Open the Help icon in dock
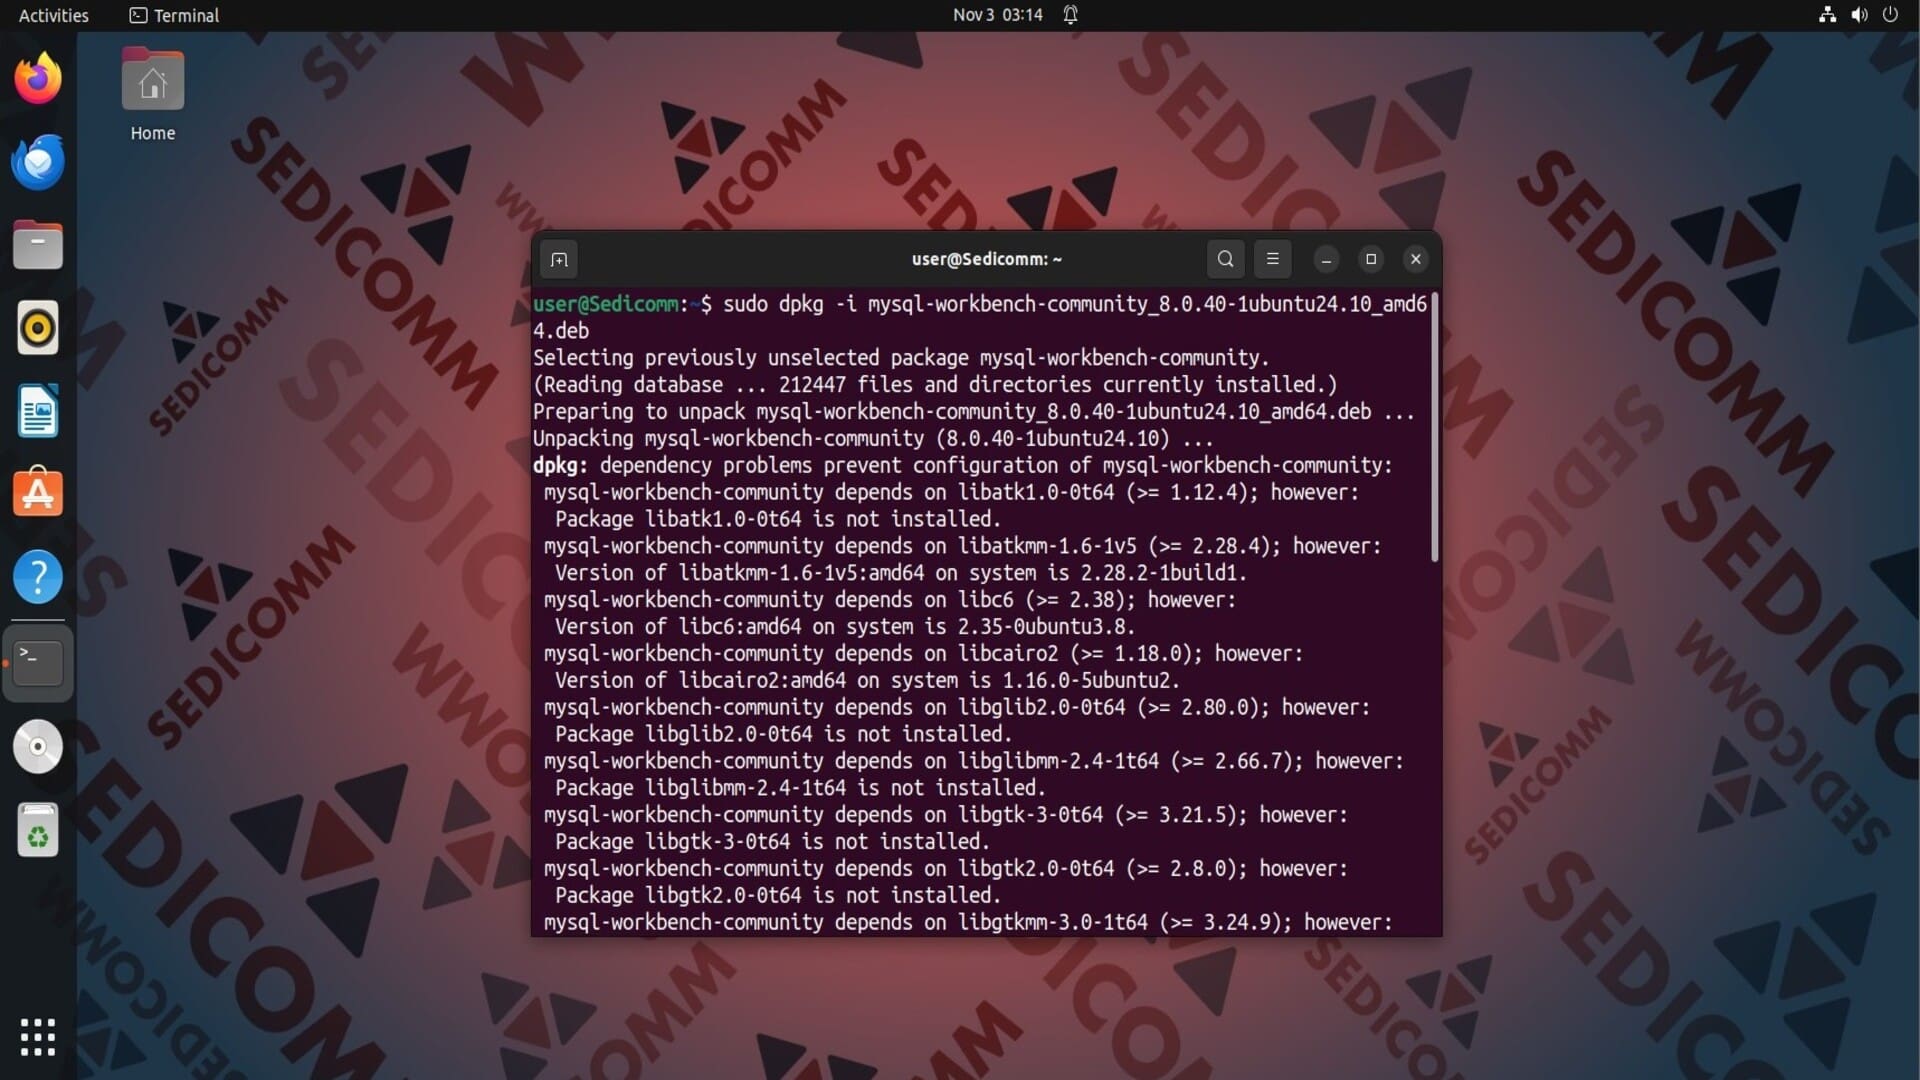Screen dimensions: 1920x1080 (x=38, y=577)
